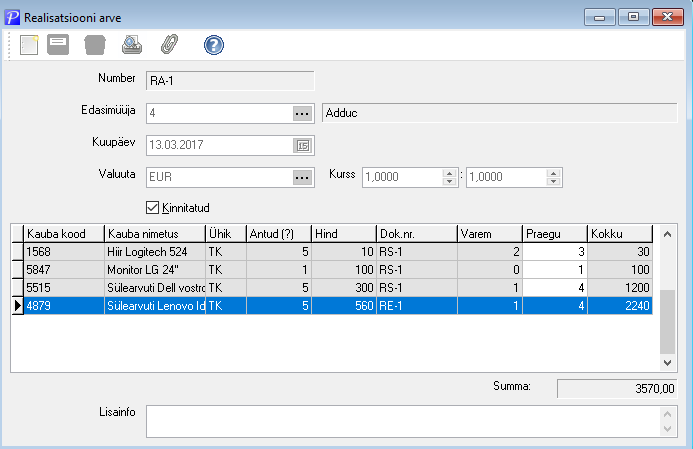This screenshot has height=449, width=693.
Task: Click the Delete (trash) toolbar icon
Action: (95, 45)
